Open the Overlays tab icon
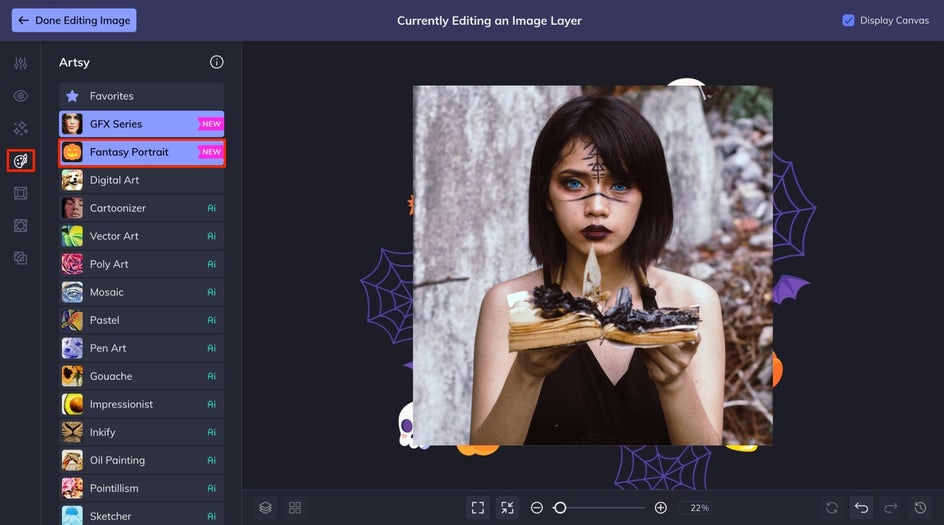The width and height of the screenshot is (944, 525). click(20, 226)
